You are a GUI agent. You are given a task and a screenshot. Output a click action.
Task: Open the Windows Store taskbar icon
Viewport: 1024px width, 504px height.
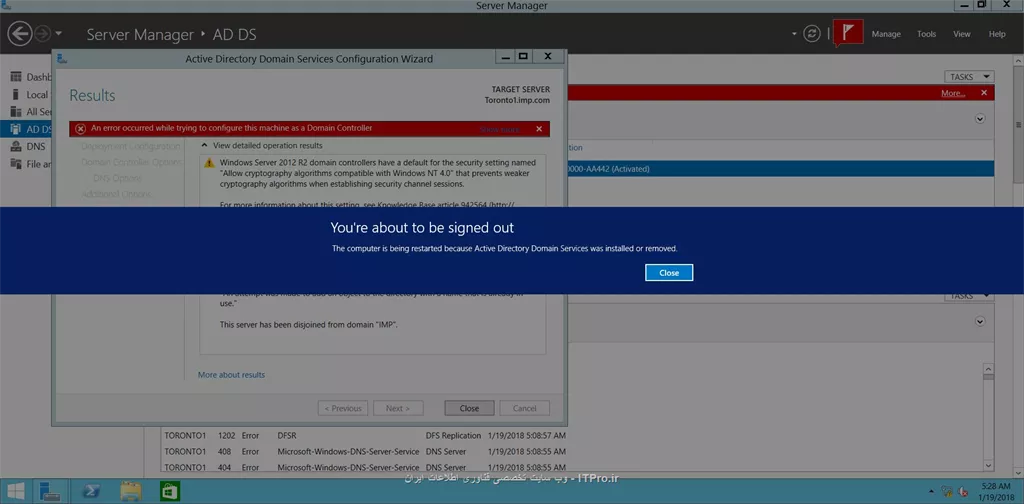pyautogui.click(x=170, y=491)
